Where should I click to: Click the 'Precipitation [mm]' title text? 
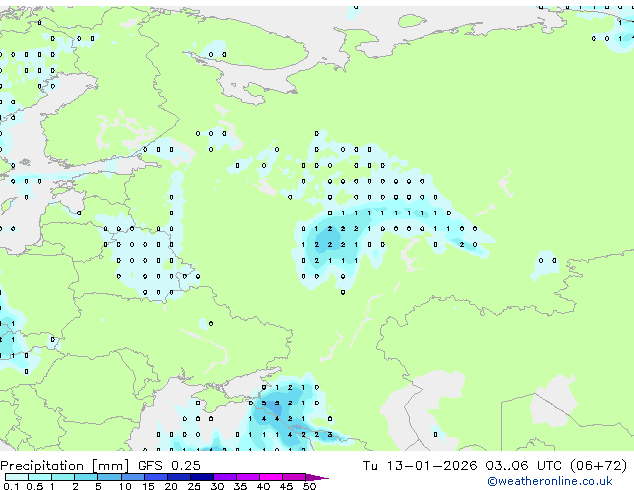click(65, 466)
